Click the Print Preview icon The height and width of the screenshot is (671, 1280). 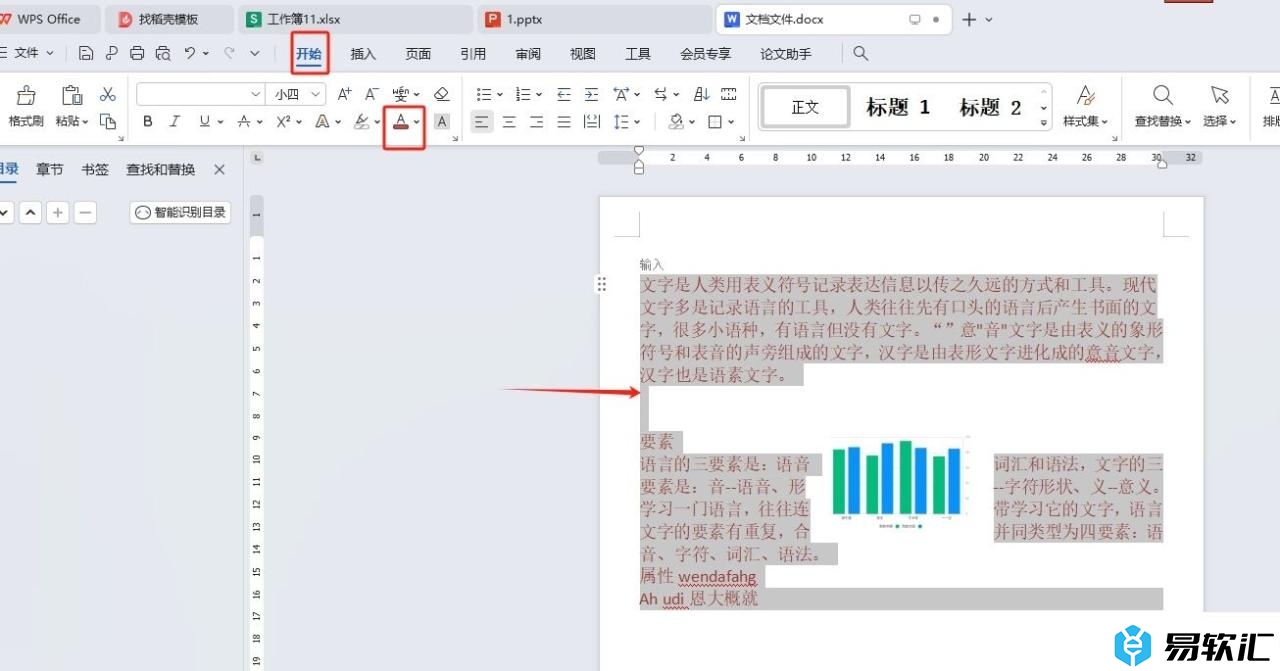(x=163, y=53)
